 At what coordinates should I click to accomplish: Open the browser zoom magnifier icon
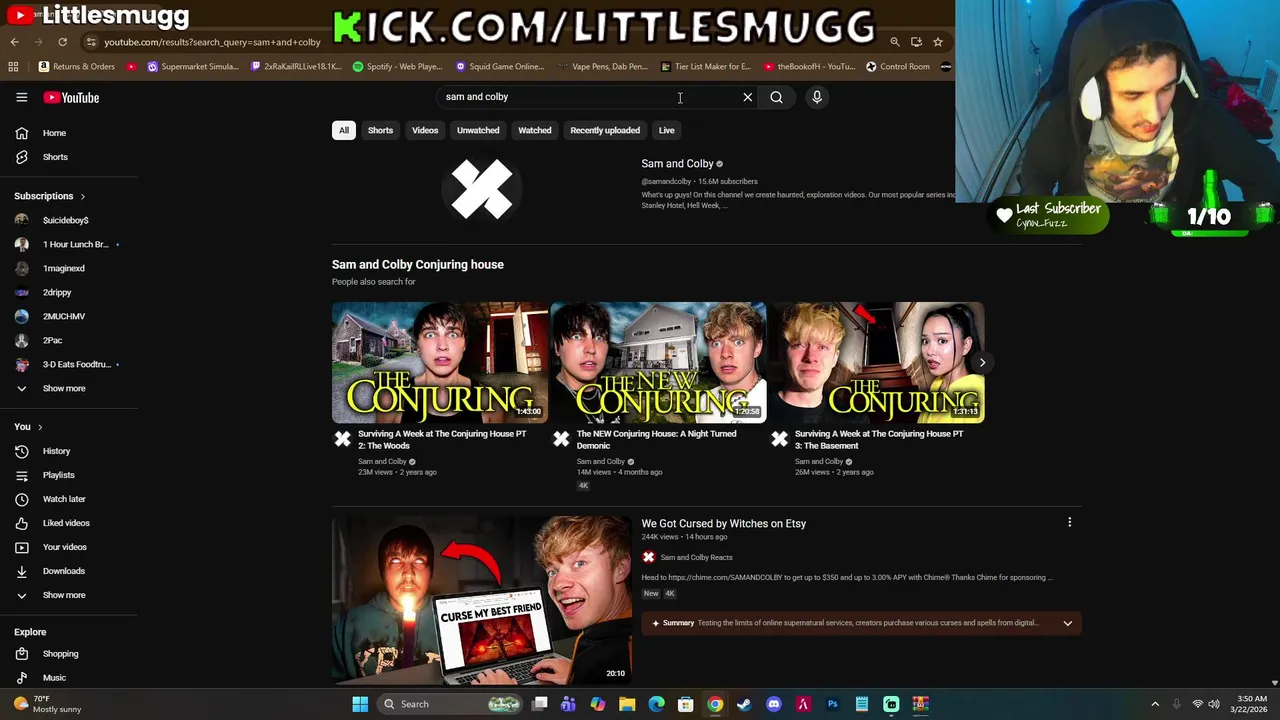pos(895,42)
